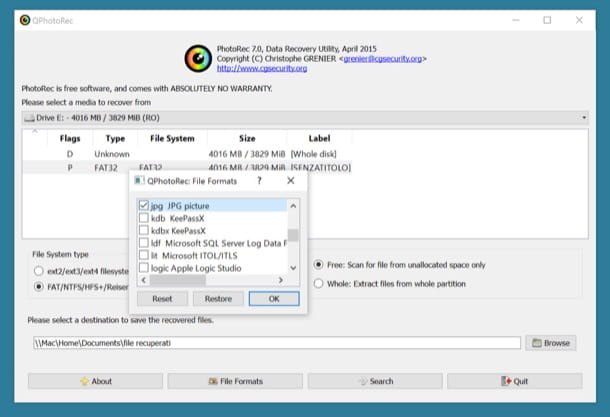Open File Formats from bottom bar
This screenshot has width=610, height=417.
[235, 381]
